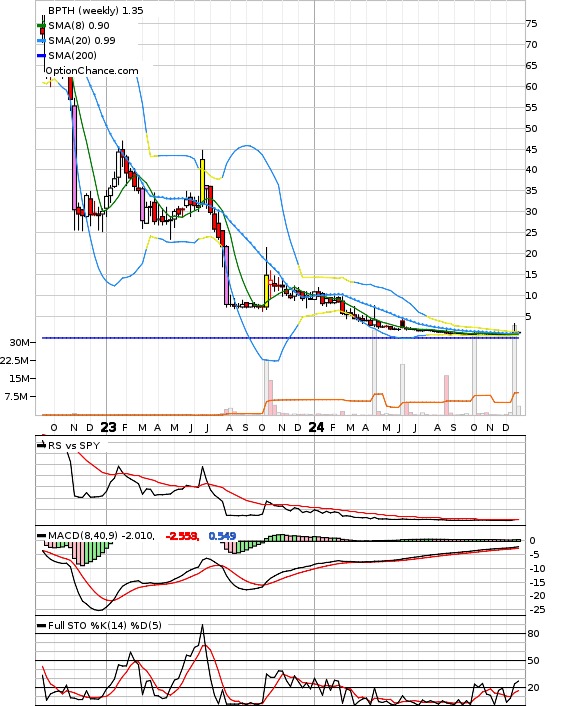
Task: Click the 30M volume axis label
Action: pos(19,343)
